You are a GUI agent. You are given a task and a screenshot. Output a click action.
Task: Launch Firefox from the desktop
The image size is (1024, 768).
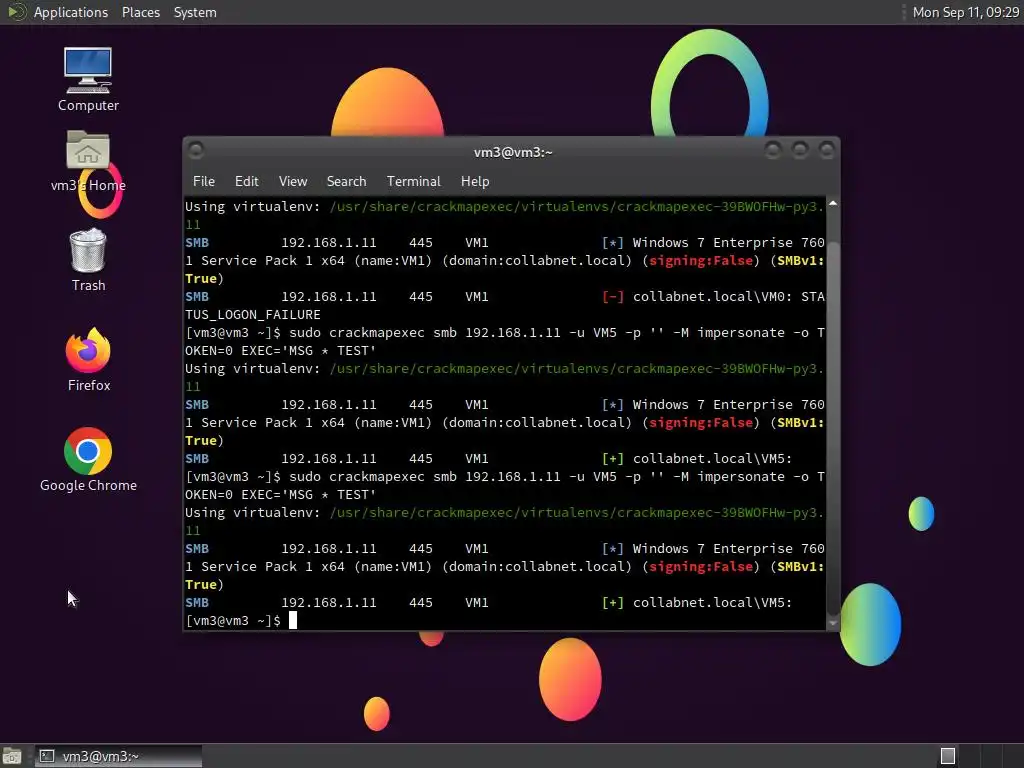coord(88,360)
